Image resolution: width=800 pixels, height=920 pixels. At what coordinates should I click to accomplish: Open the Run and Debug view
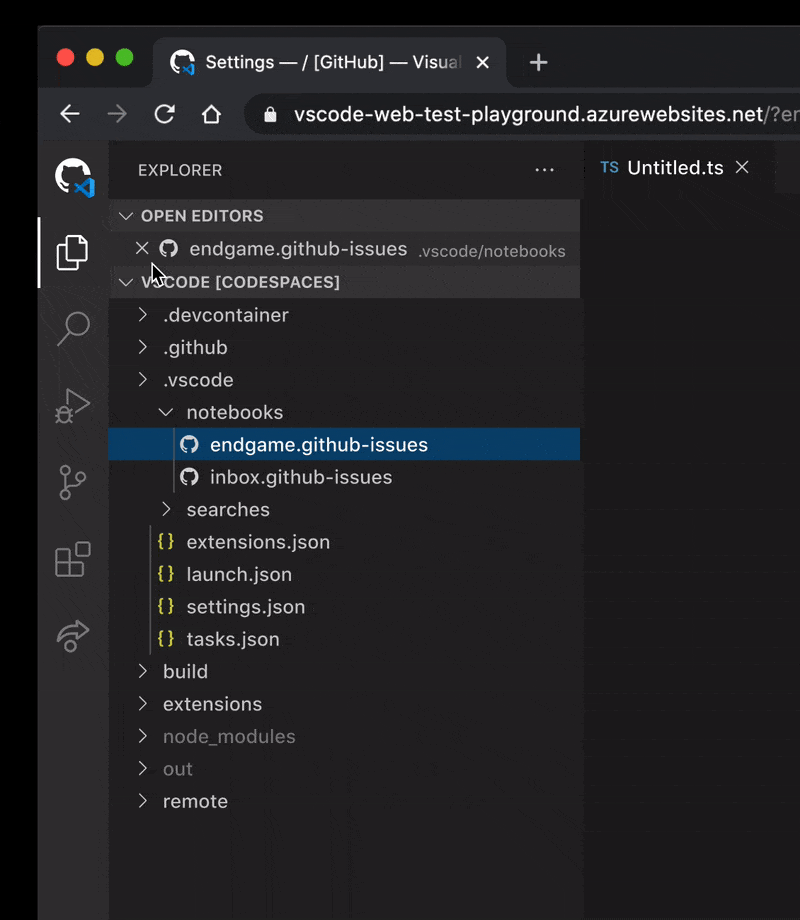[x=72, y=406]
